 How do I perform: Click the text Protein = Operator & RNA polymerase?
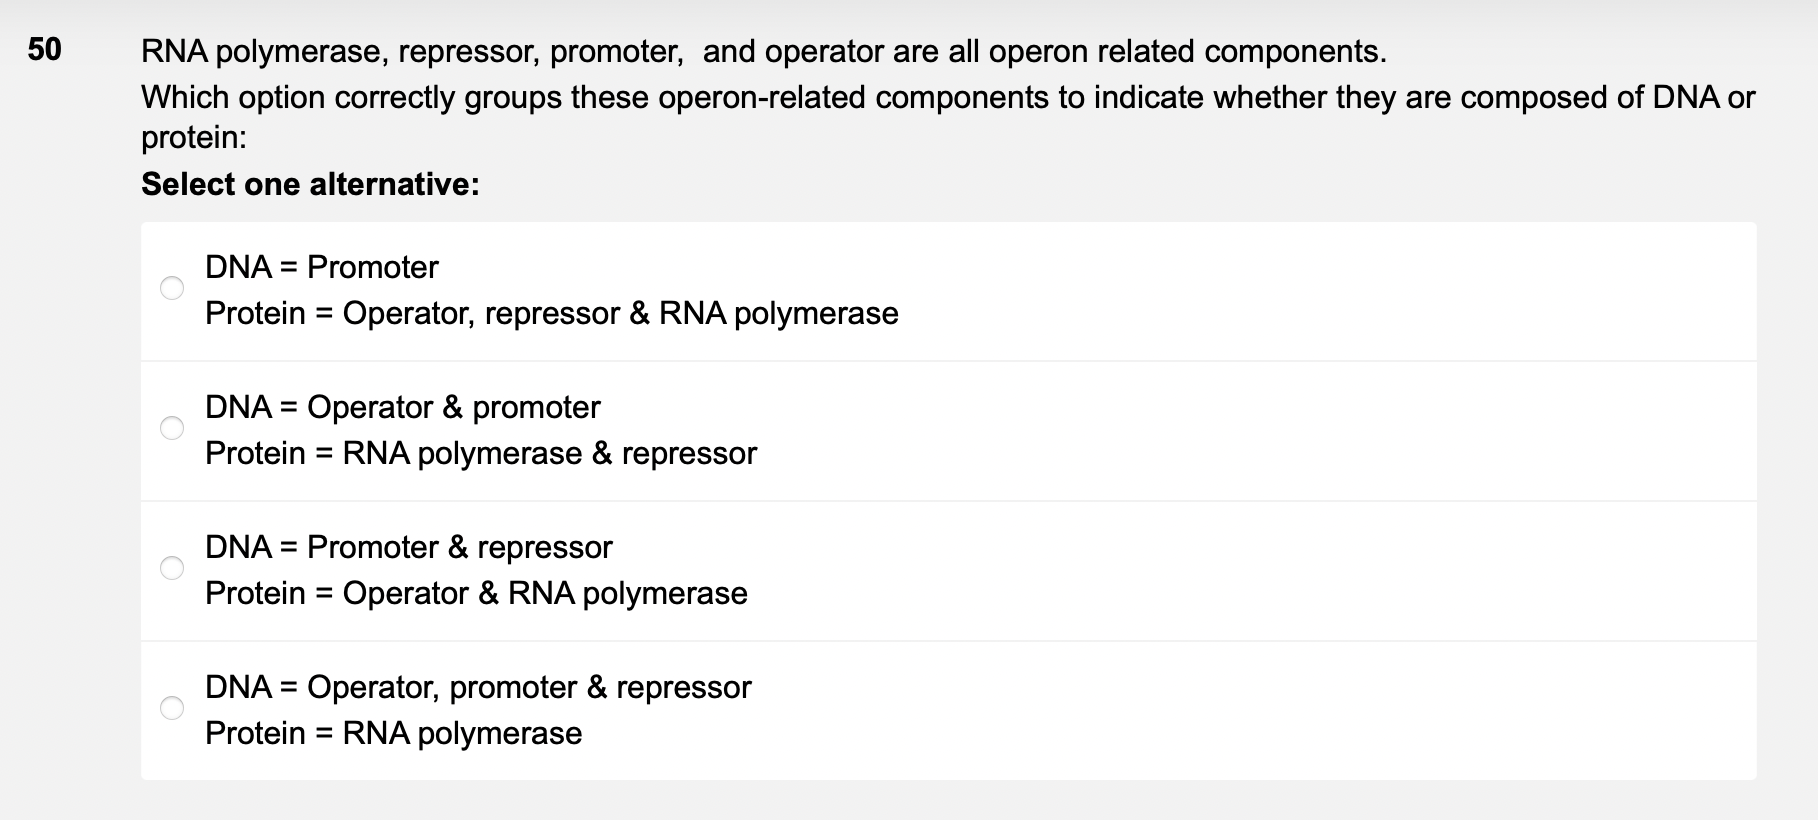[475, 593]
